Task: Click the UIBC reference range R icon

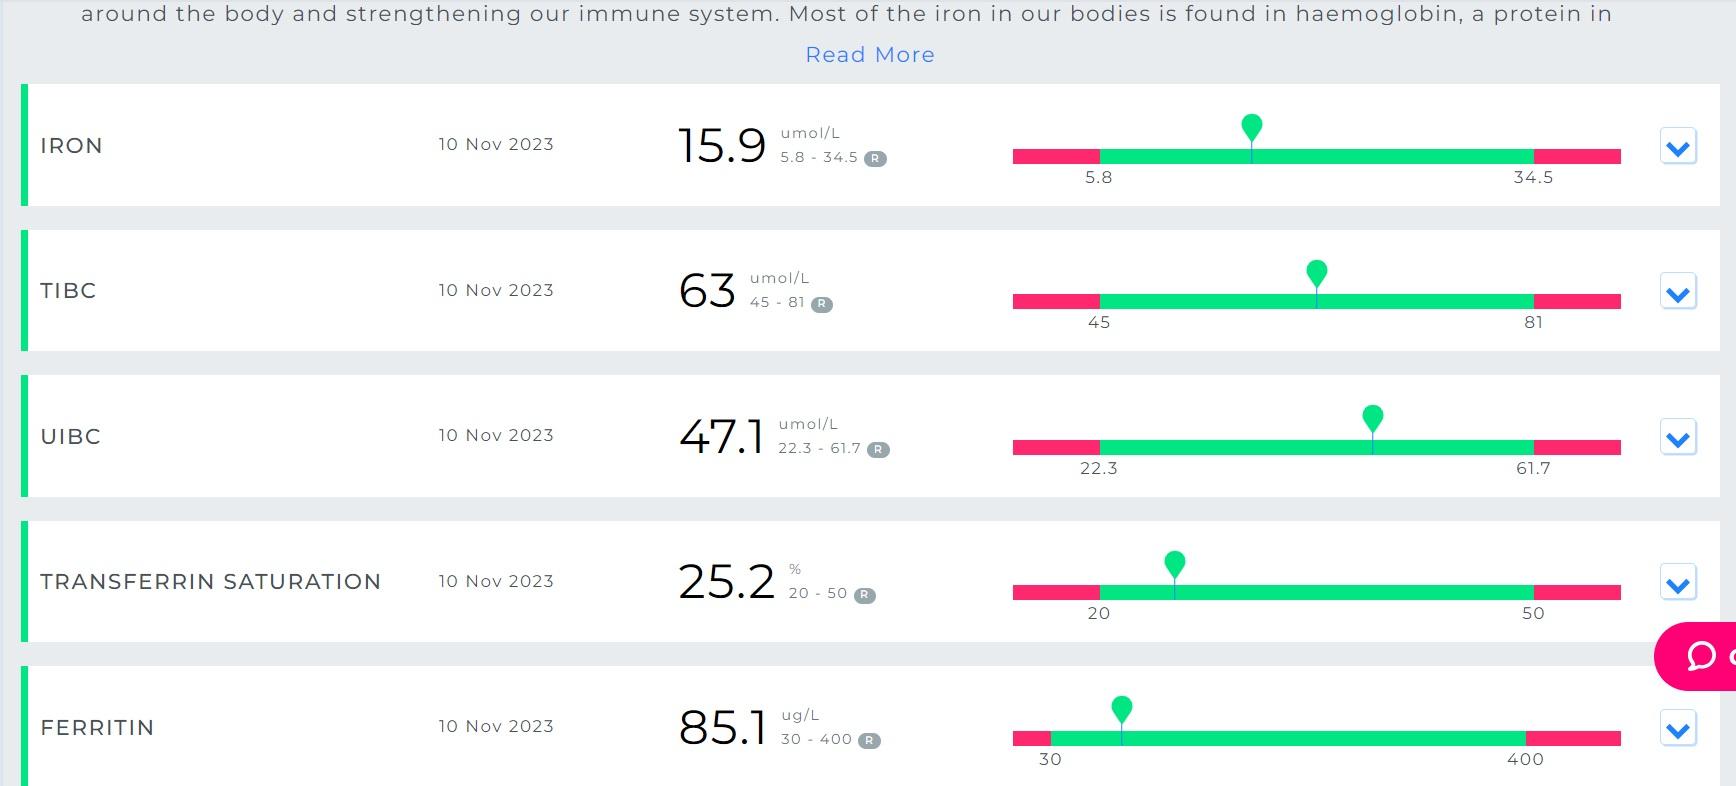Action: [x=878, y=450]
